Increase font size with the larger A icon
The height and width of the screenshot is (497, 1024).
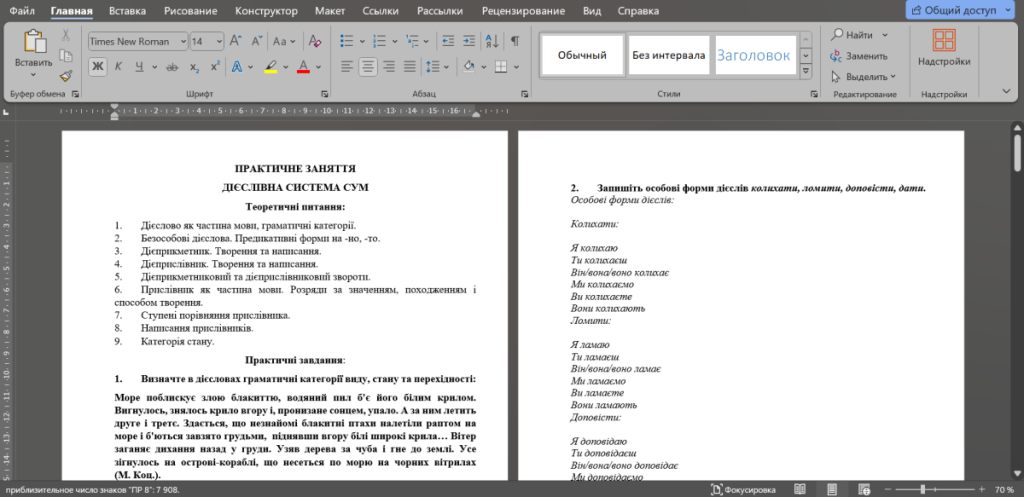tap(236, 42)
